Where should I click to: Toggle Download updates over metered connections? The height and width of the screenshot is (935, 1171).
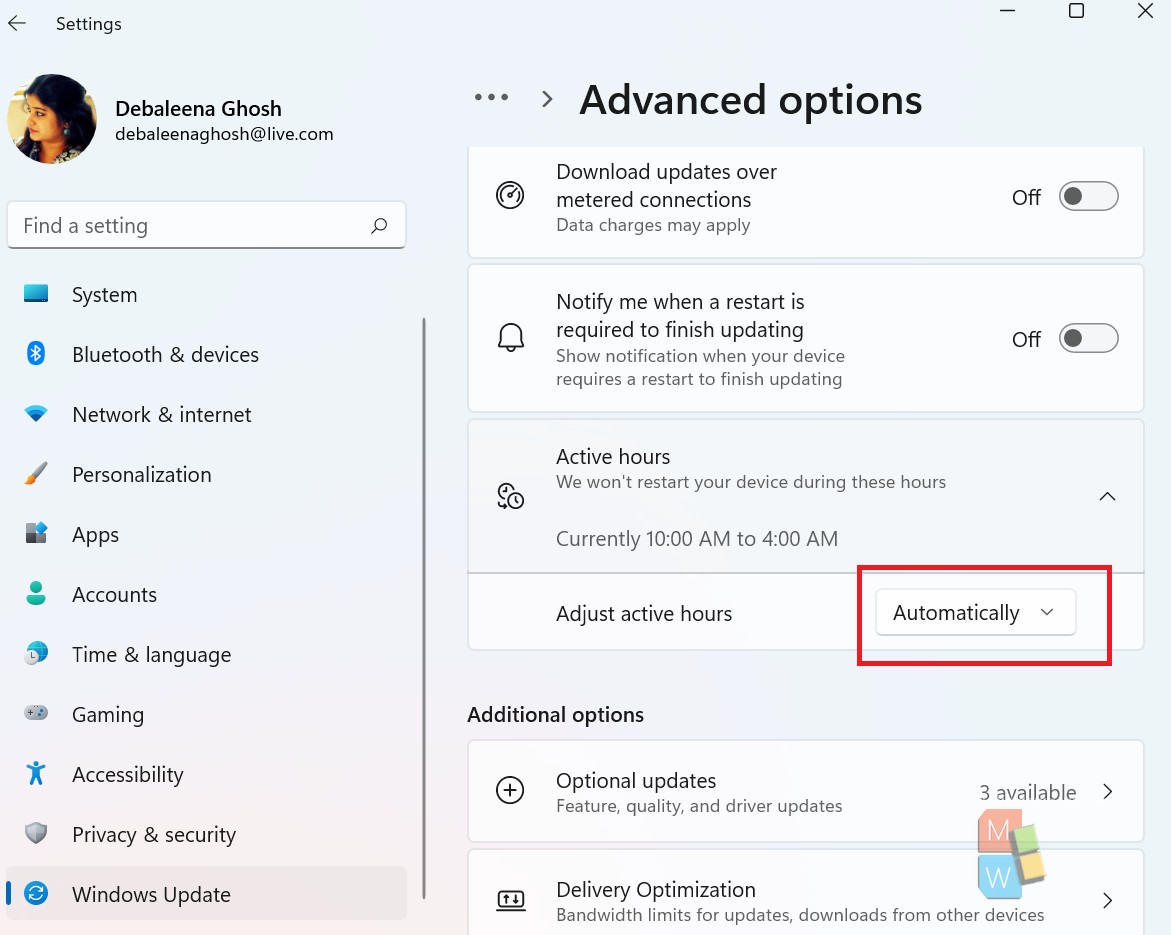(x=1088, y=196)
